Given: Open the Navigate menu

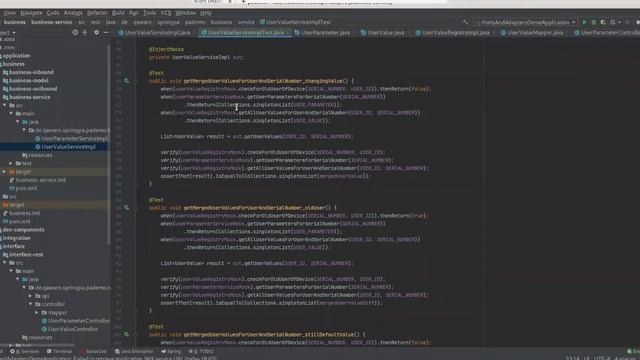Looking at the screenshot, I should (31, 13).
